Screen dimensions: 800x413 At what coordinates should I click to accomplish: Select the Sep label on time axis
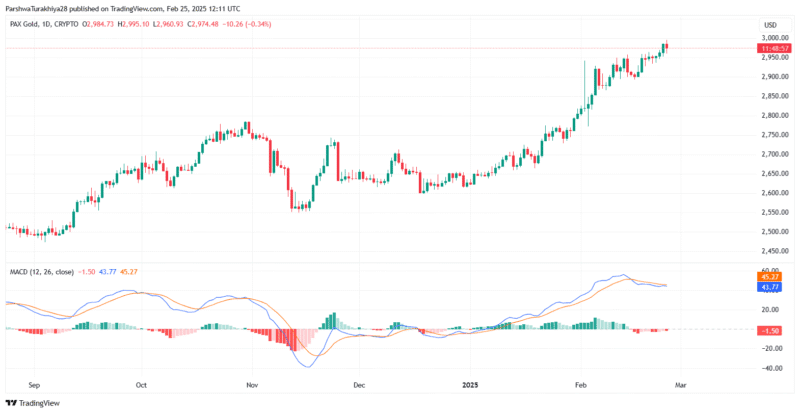click(35, 384)
